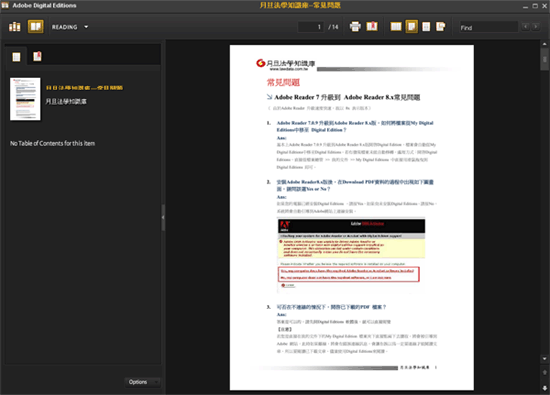Click the yellow book title link

click(x=85, y=88)
